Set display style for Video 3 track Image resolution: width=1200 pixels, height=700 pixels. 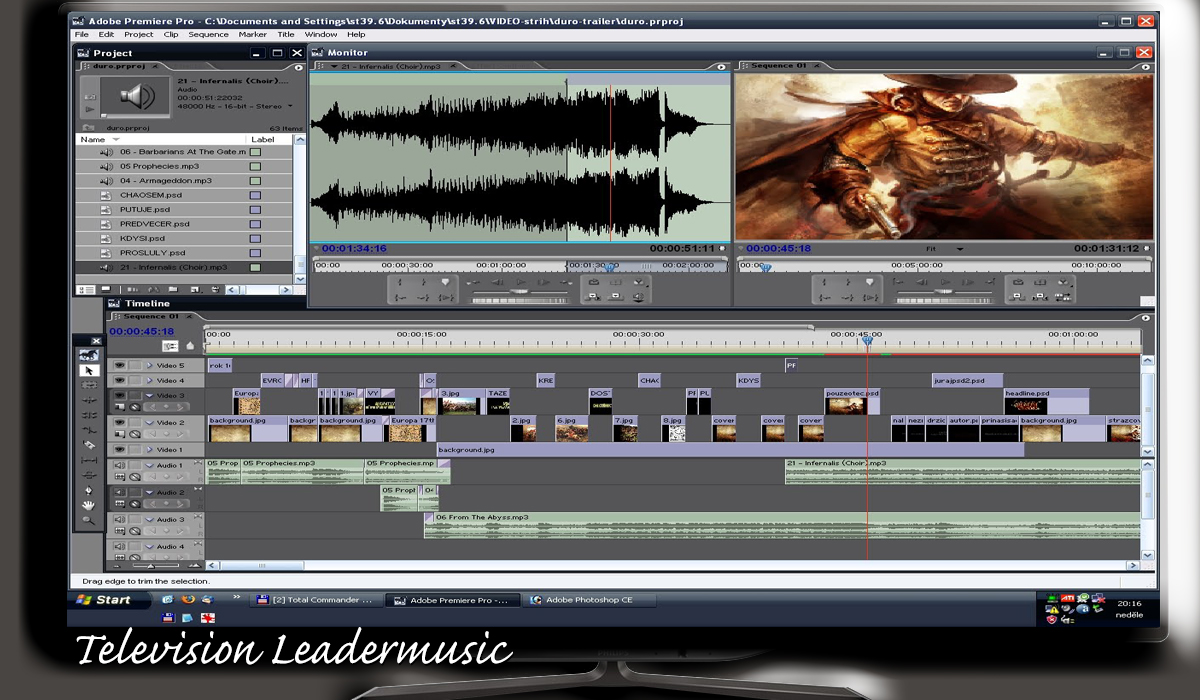[120, 408]
